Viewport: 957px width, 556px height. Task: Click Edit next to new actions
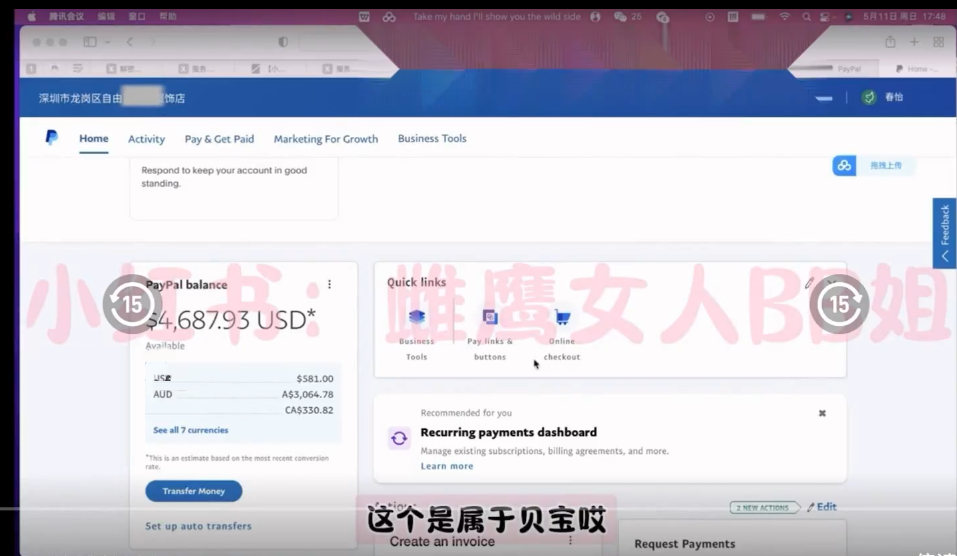point(822,507)
